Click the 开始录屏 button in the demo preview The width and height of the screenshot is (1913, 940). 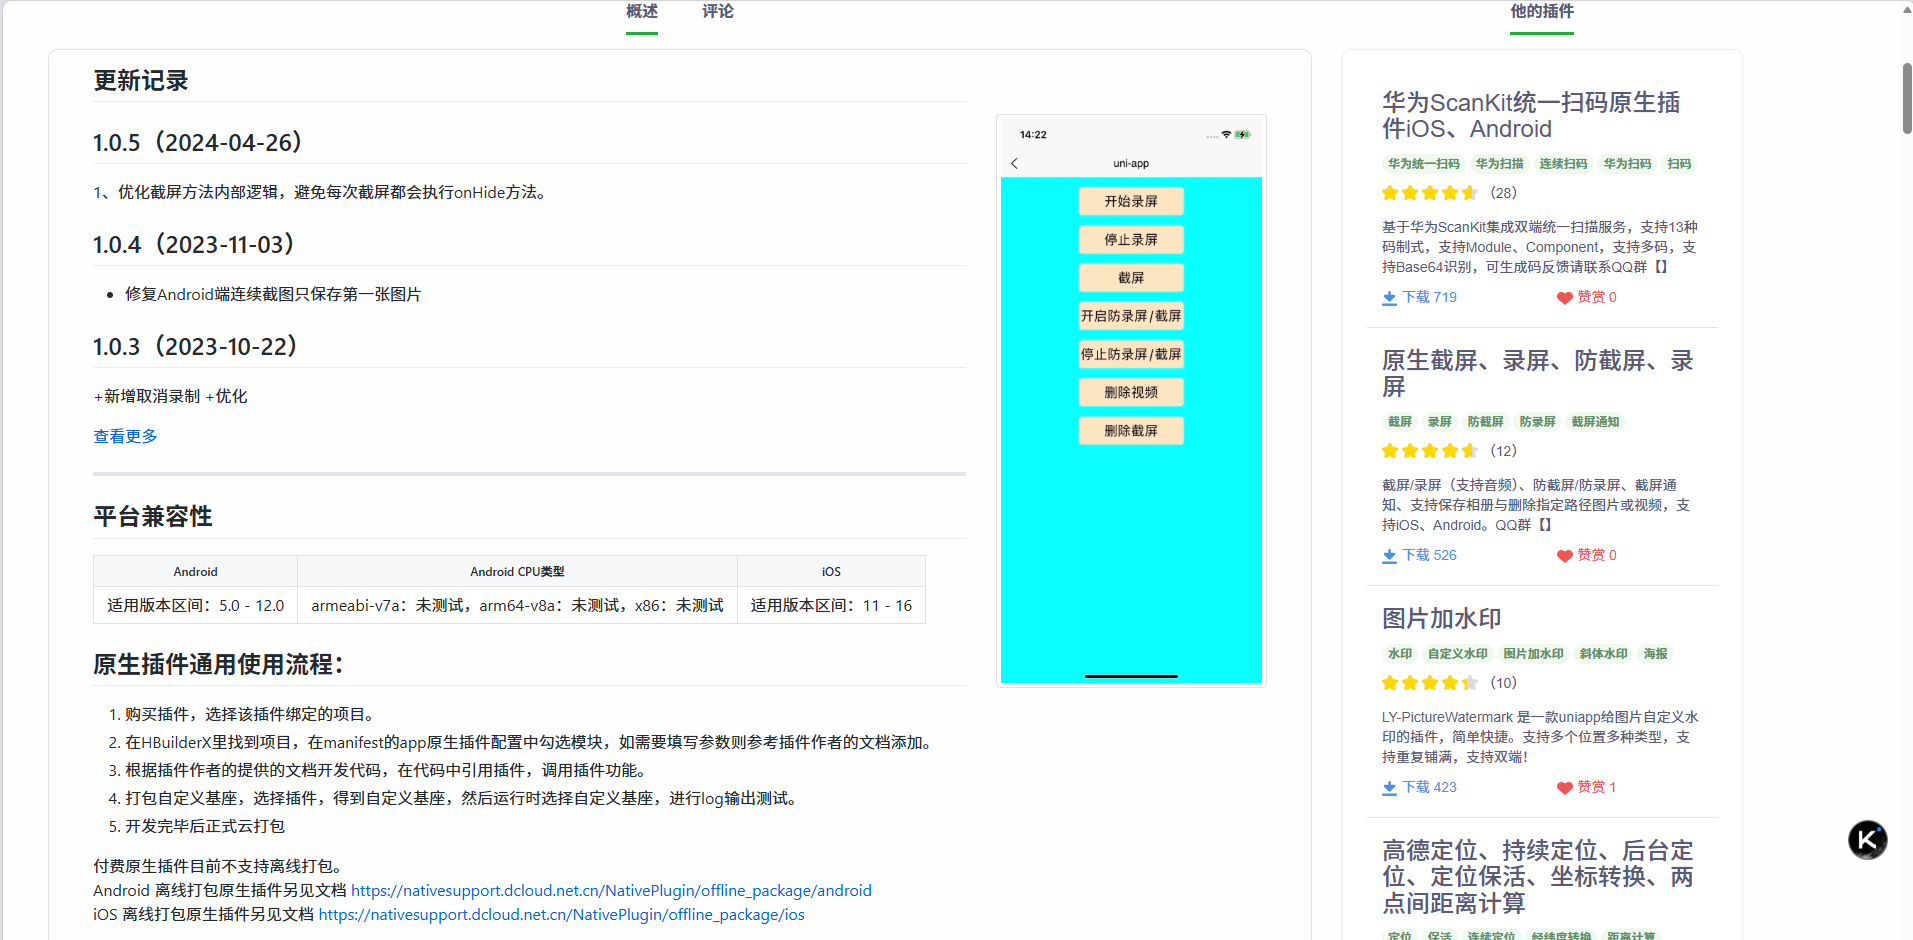(1130, 201)
